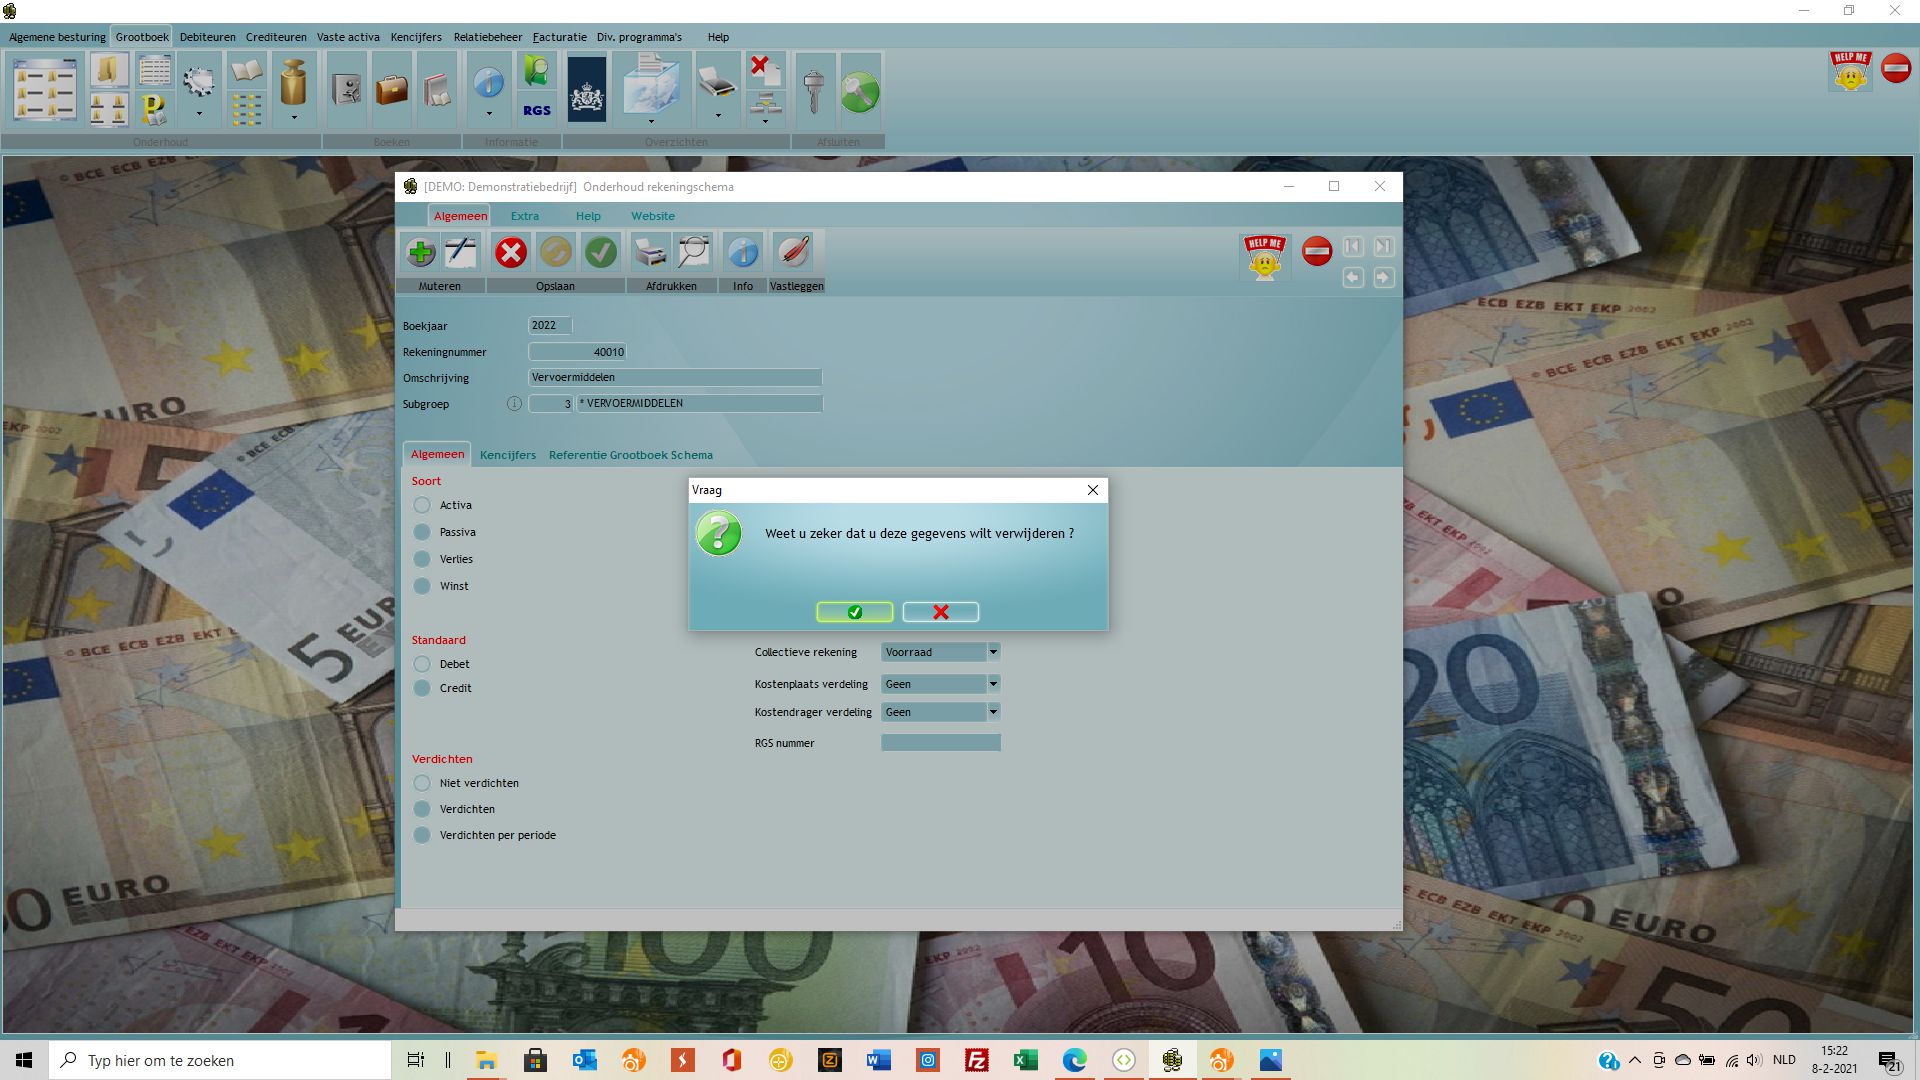Open Excel from the Windows taskbar

(x=1025, y=1060)
